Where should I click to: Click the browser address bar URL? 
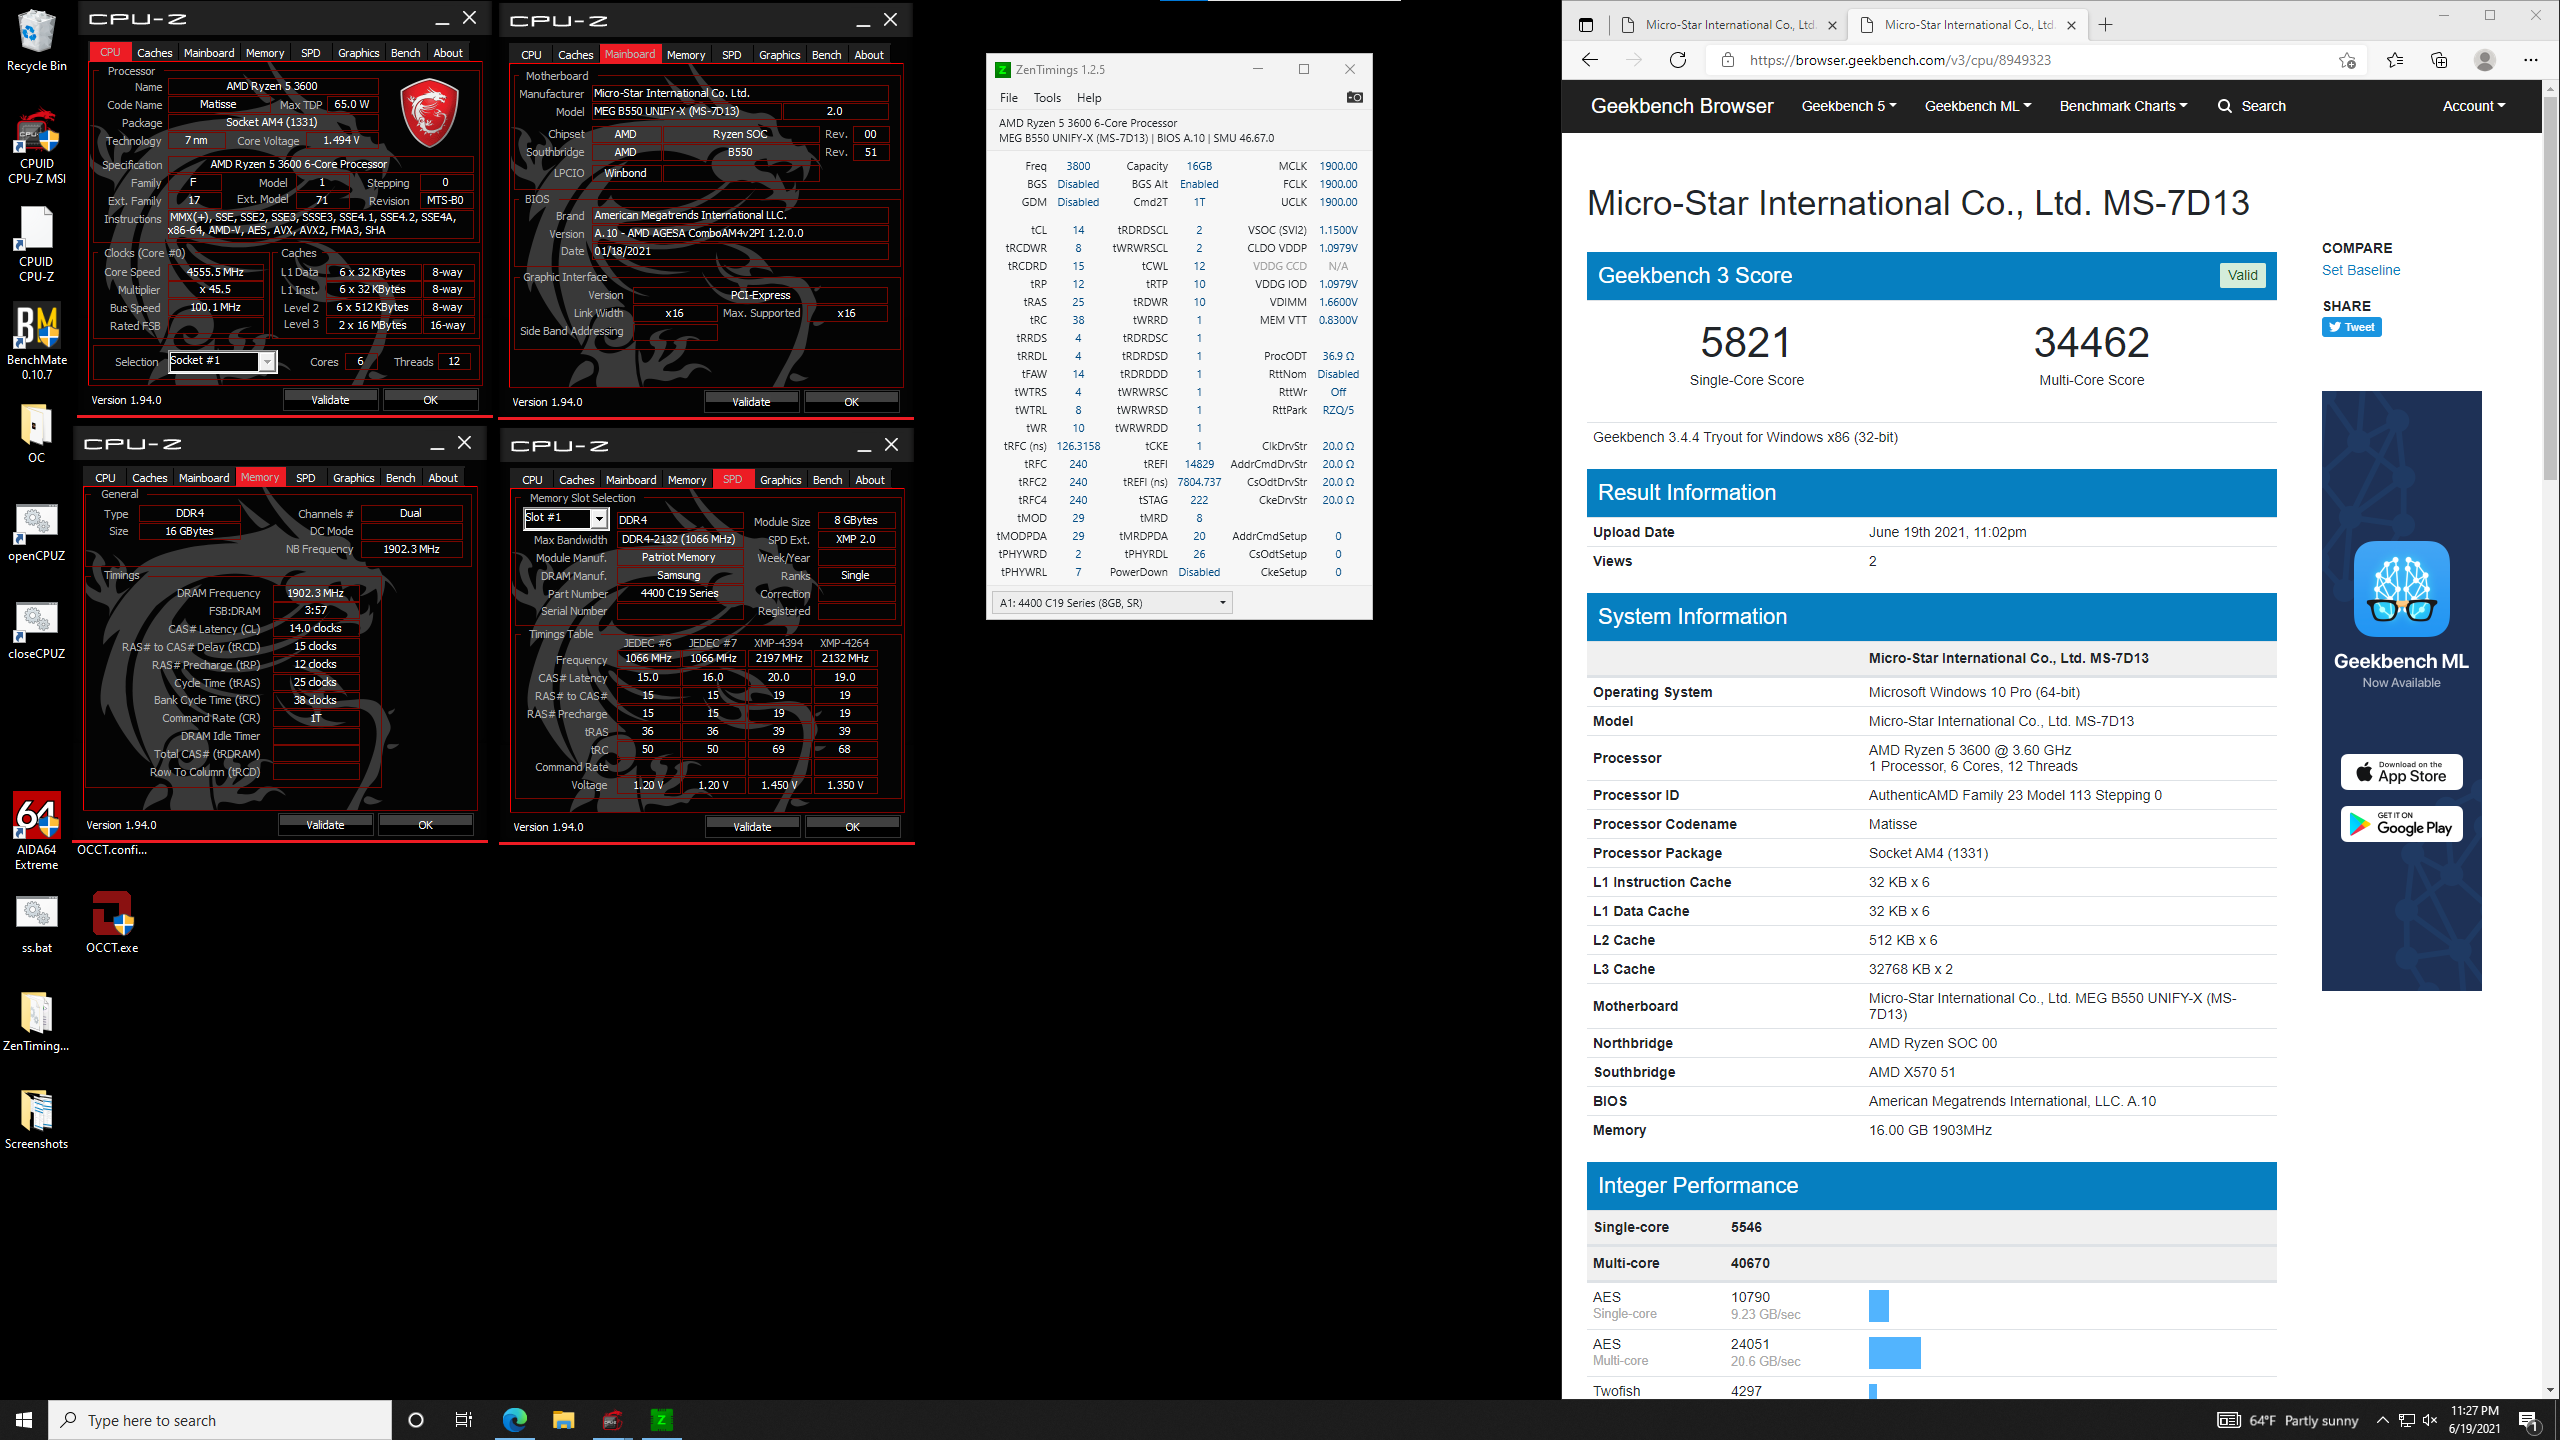pyautogui.click(x=1900, y=60)
